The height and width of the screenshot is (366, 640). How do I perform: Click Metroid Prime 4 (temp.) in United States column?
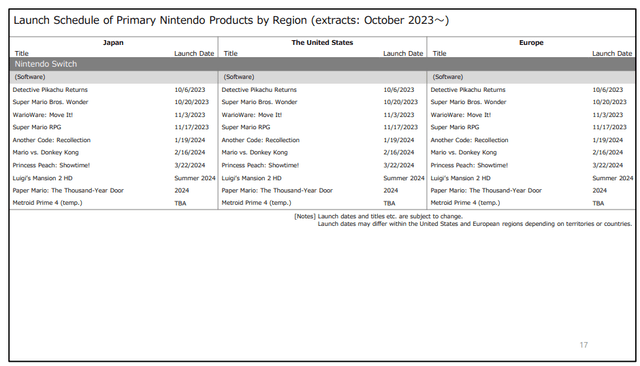[x=256, y=203]
